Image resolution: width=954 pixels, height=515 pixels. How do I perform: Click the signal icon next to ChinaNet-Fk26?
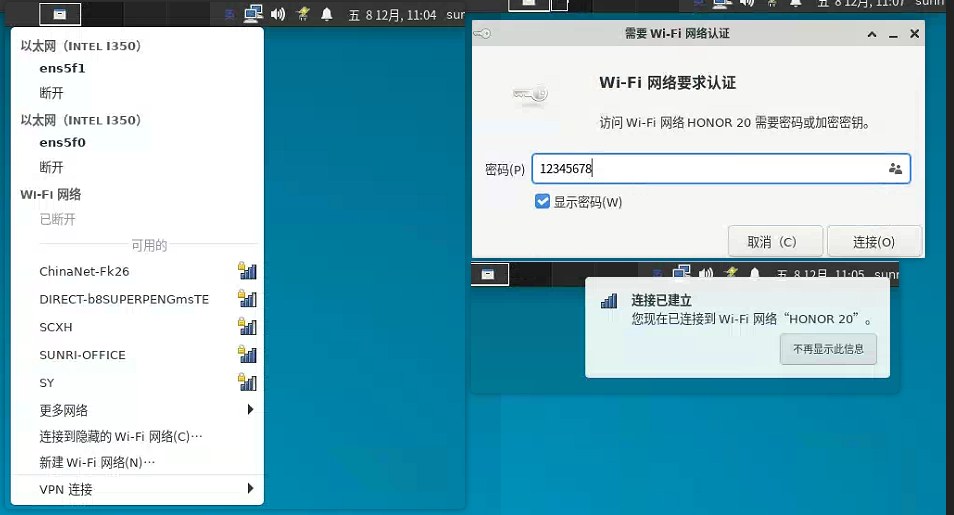pos(247,271)
